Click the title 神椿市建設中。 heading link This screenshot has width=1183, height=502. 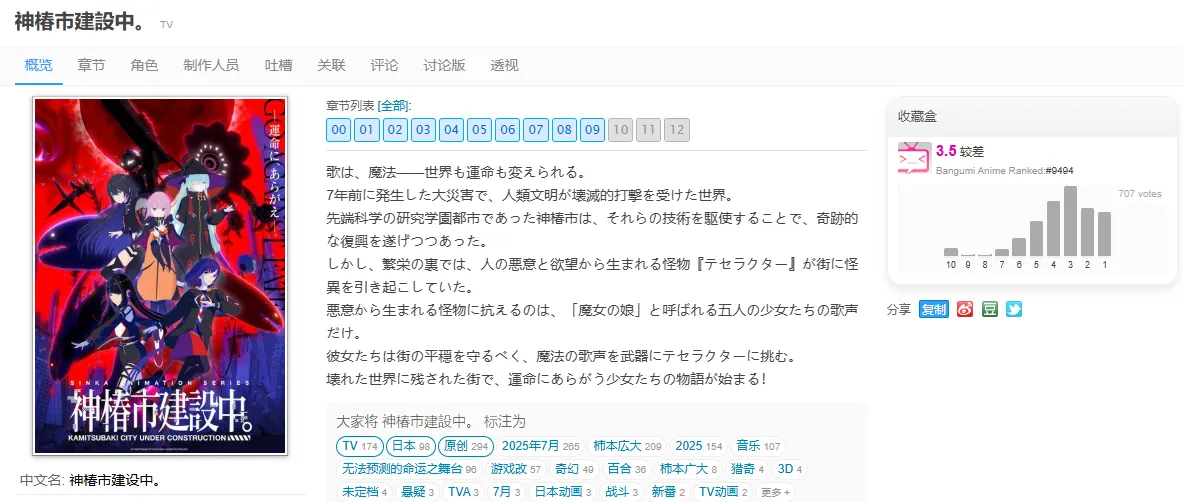click(80, 21)
